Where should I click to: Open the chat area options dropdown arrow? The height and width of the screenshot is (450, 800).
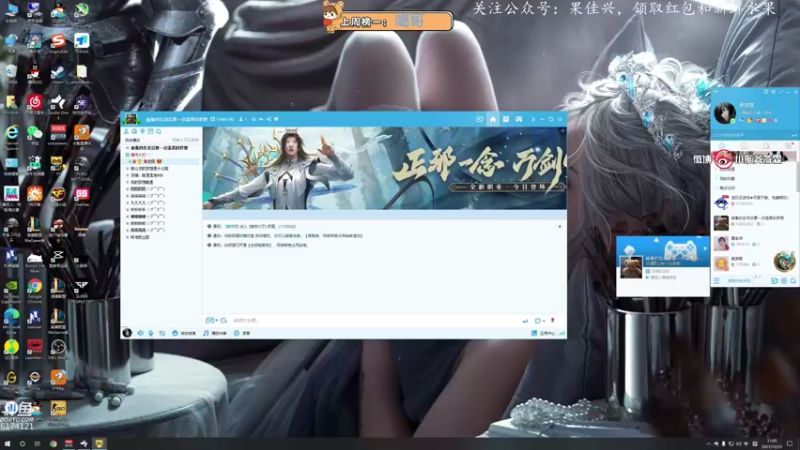[x=560, y=227]
